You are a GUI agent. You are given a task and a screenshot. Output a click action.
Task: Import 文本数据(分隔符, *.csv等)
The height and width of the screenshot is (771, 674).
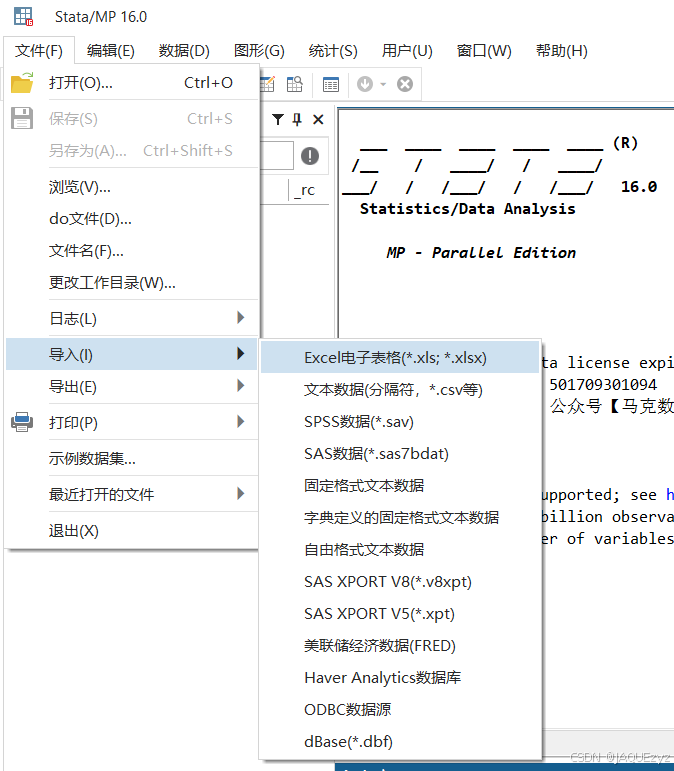coord(400,389)
